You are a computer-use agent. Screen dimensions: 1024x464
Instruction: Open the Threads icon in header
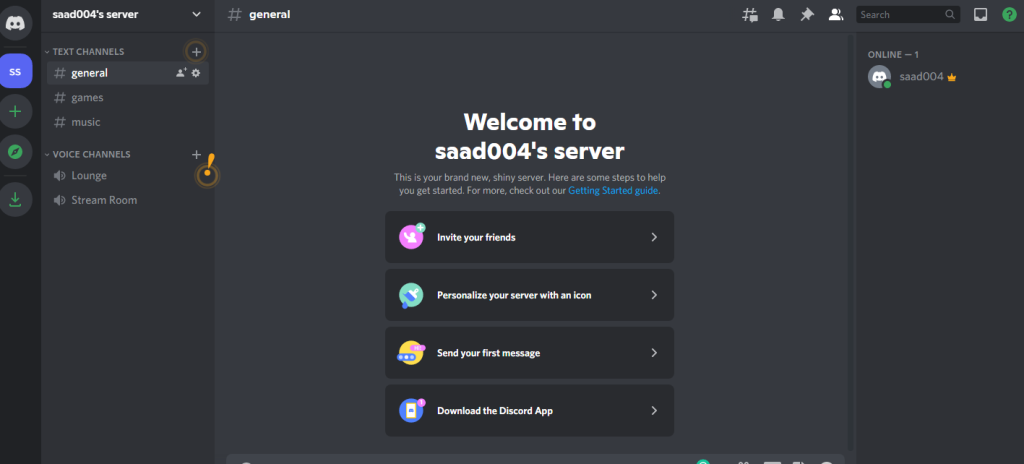coord(750,14)
